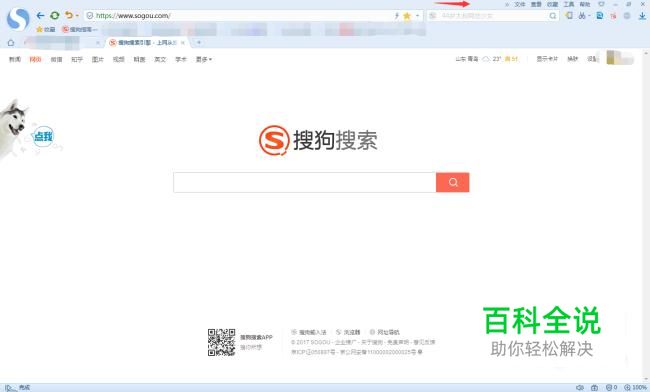Click the 显示卡片 link at top right

point(547,59)
